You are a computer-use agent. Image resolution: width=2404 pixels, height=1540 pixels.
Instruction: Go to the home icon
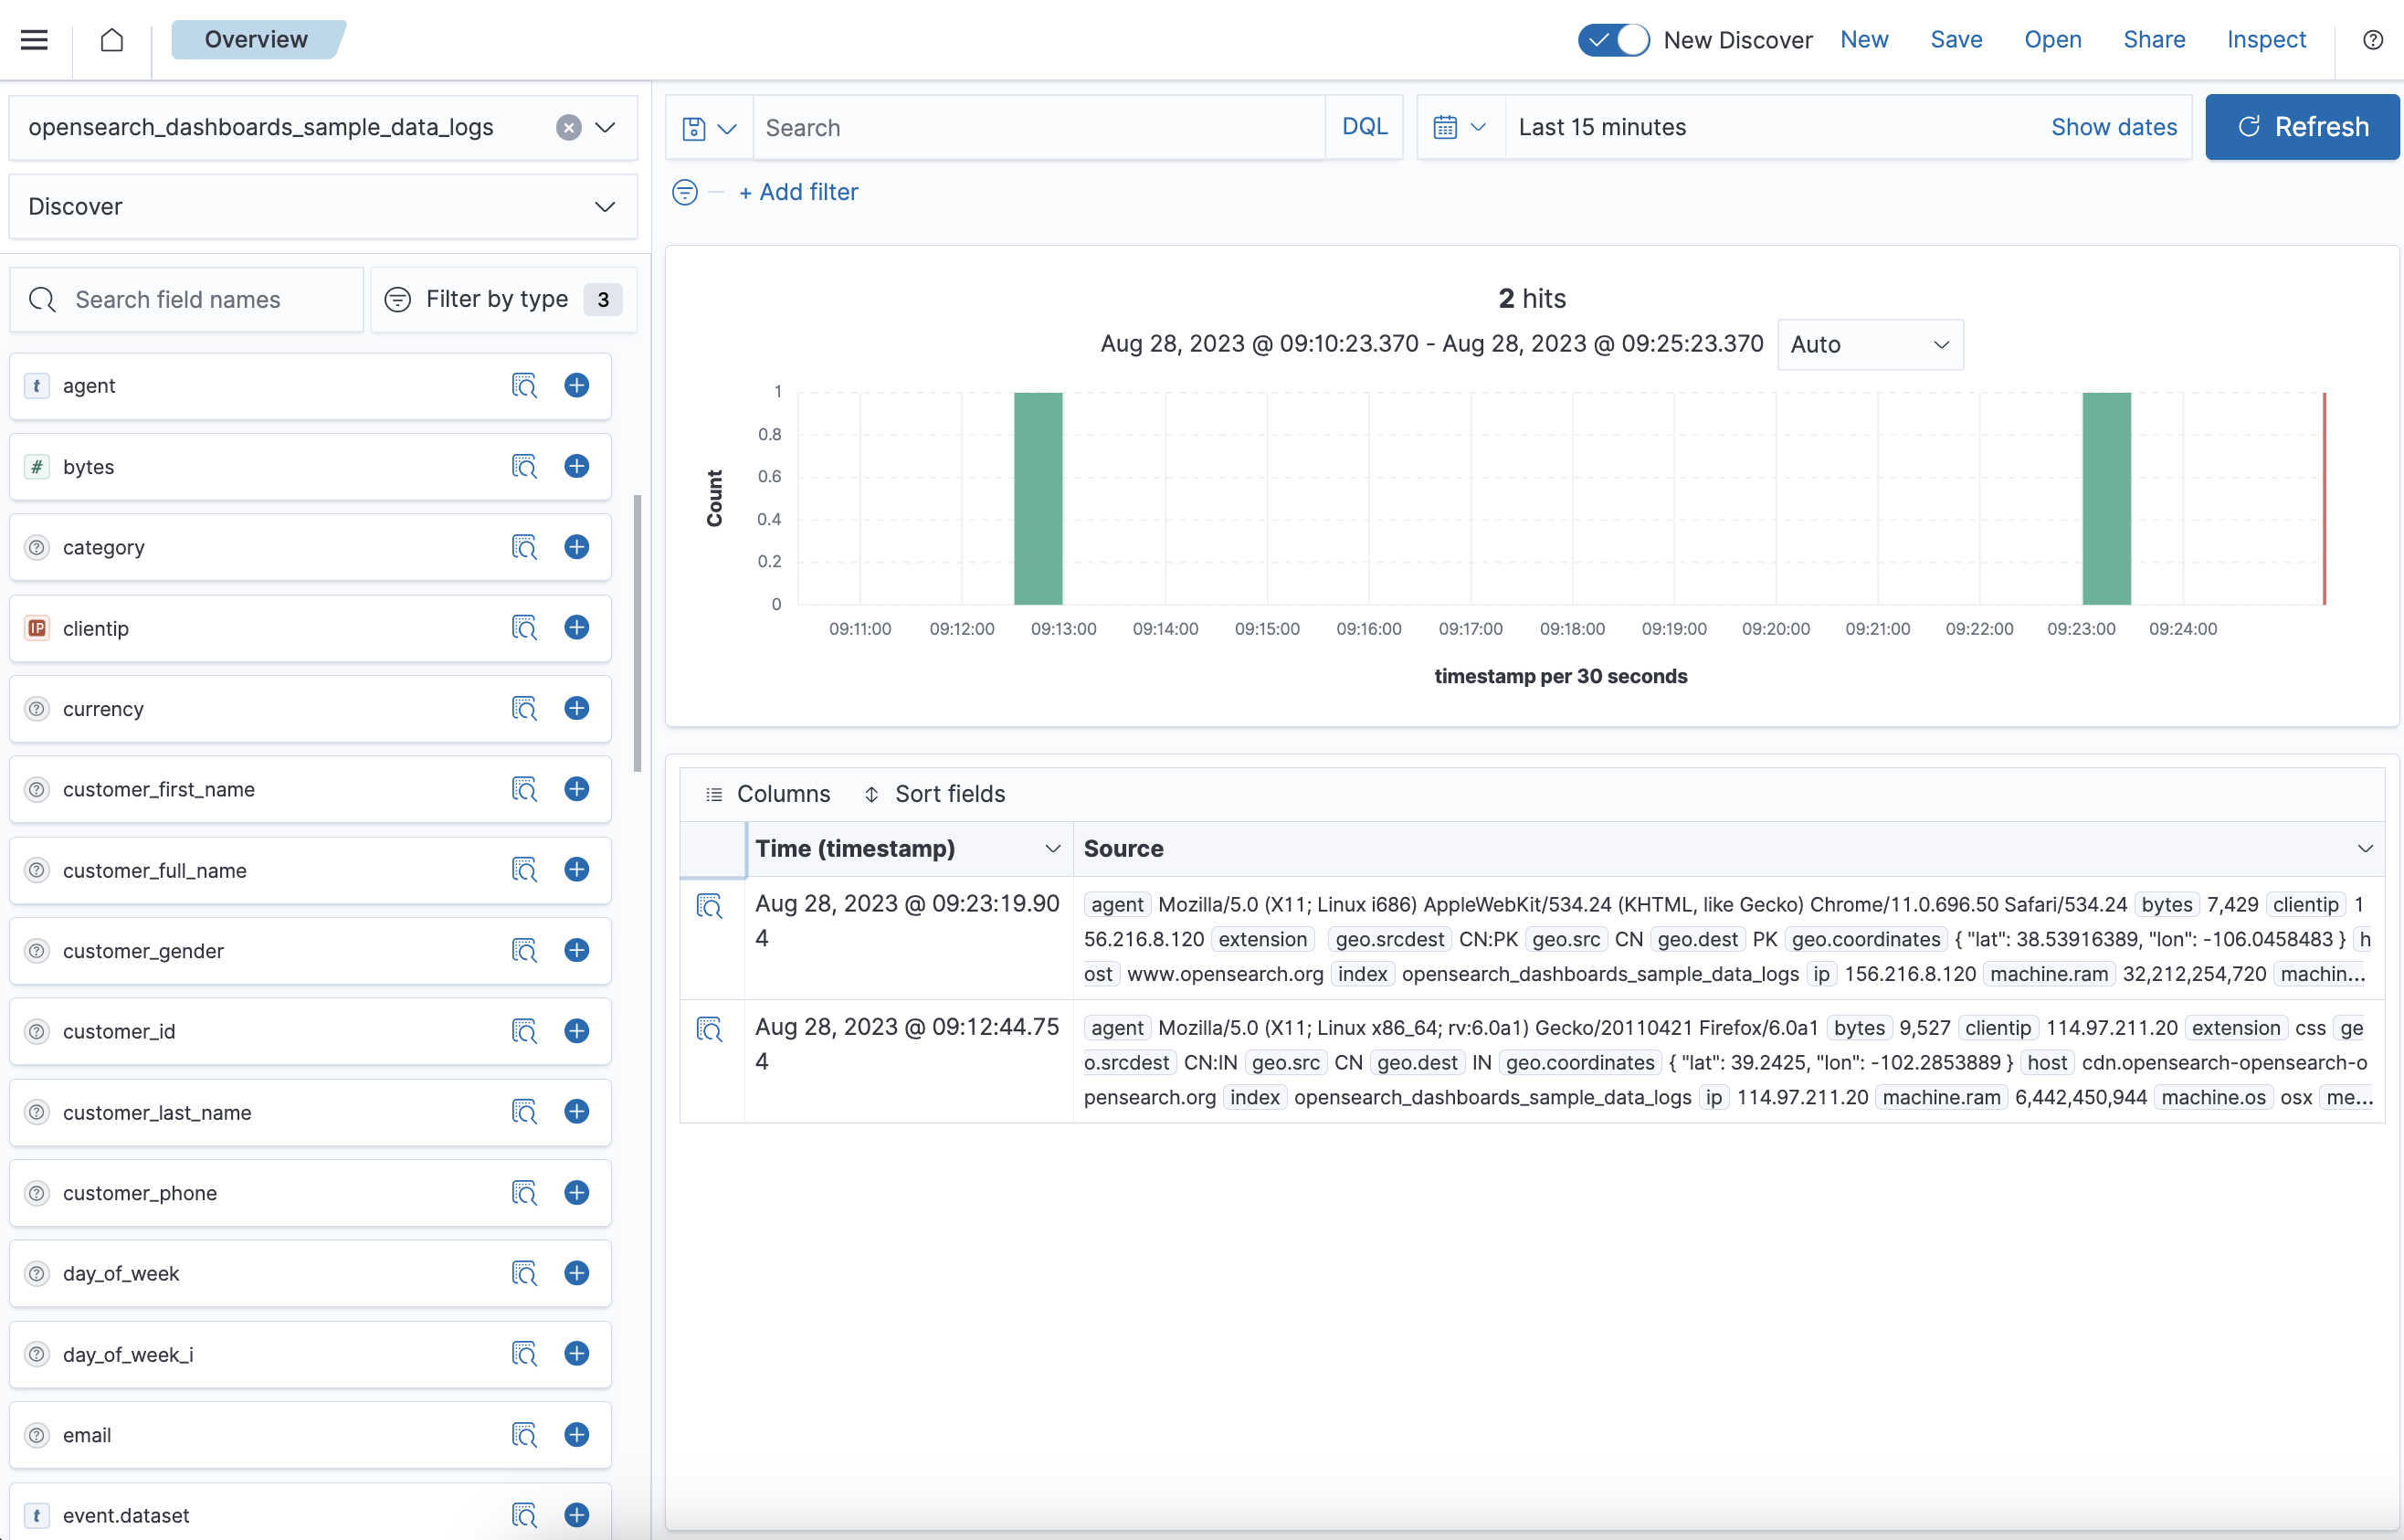(112, 40)
